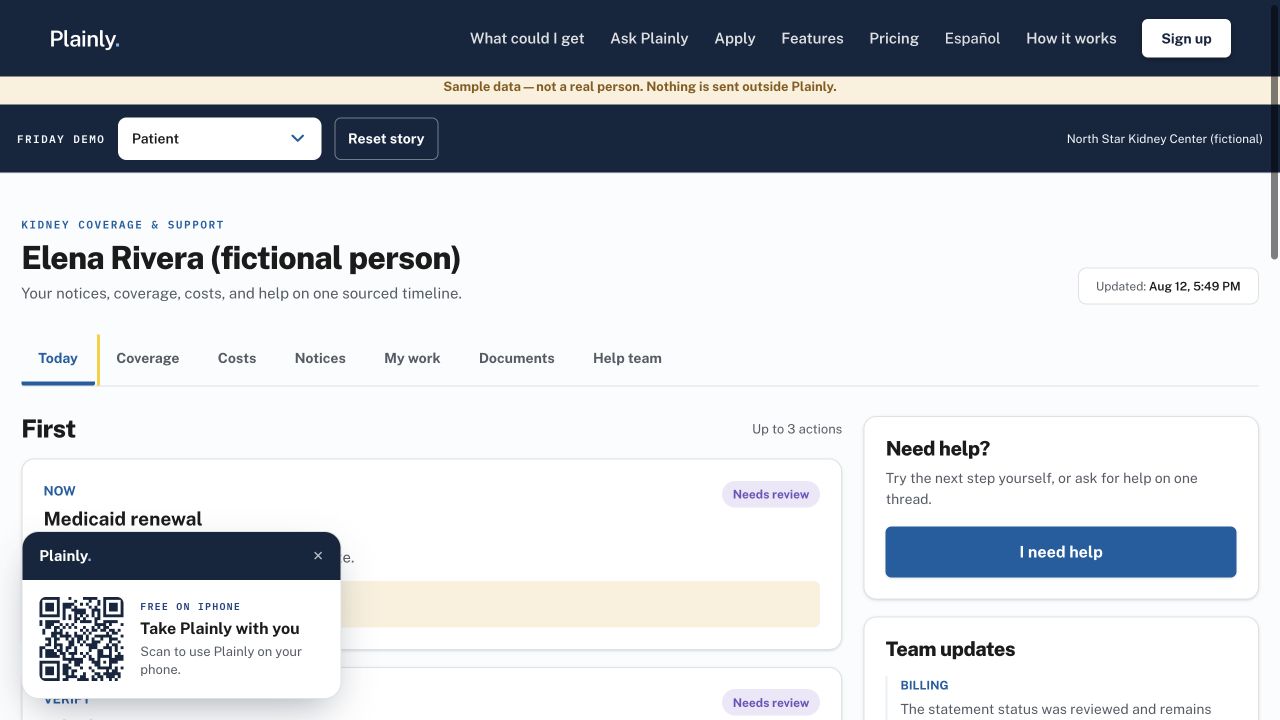
Task: Open the Patient role dropdown
Action: point(219,139)
